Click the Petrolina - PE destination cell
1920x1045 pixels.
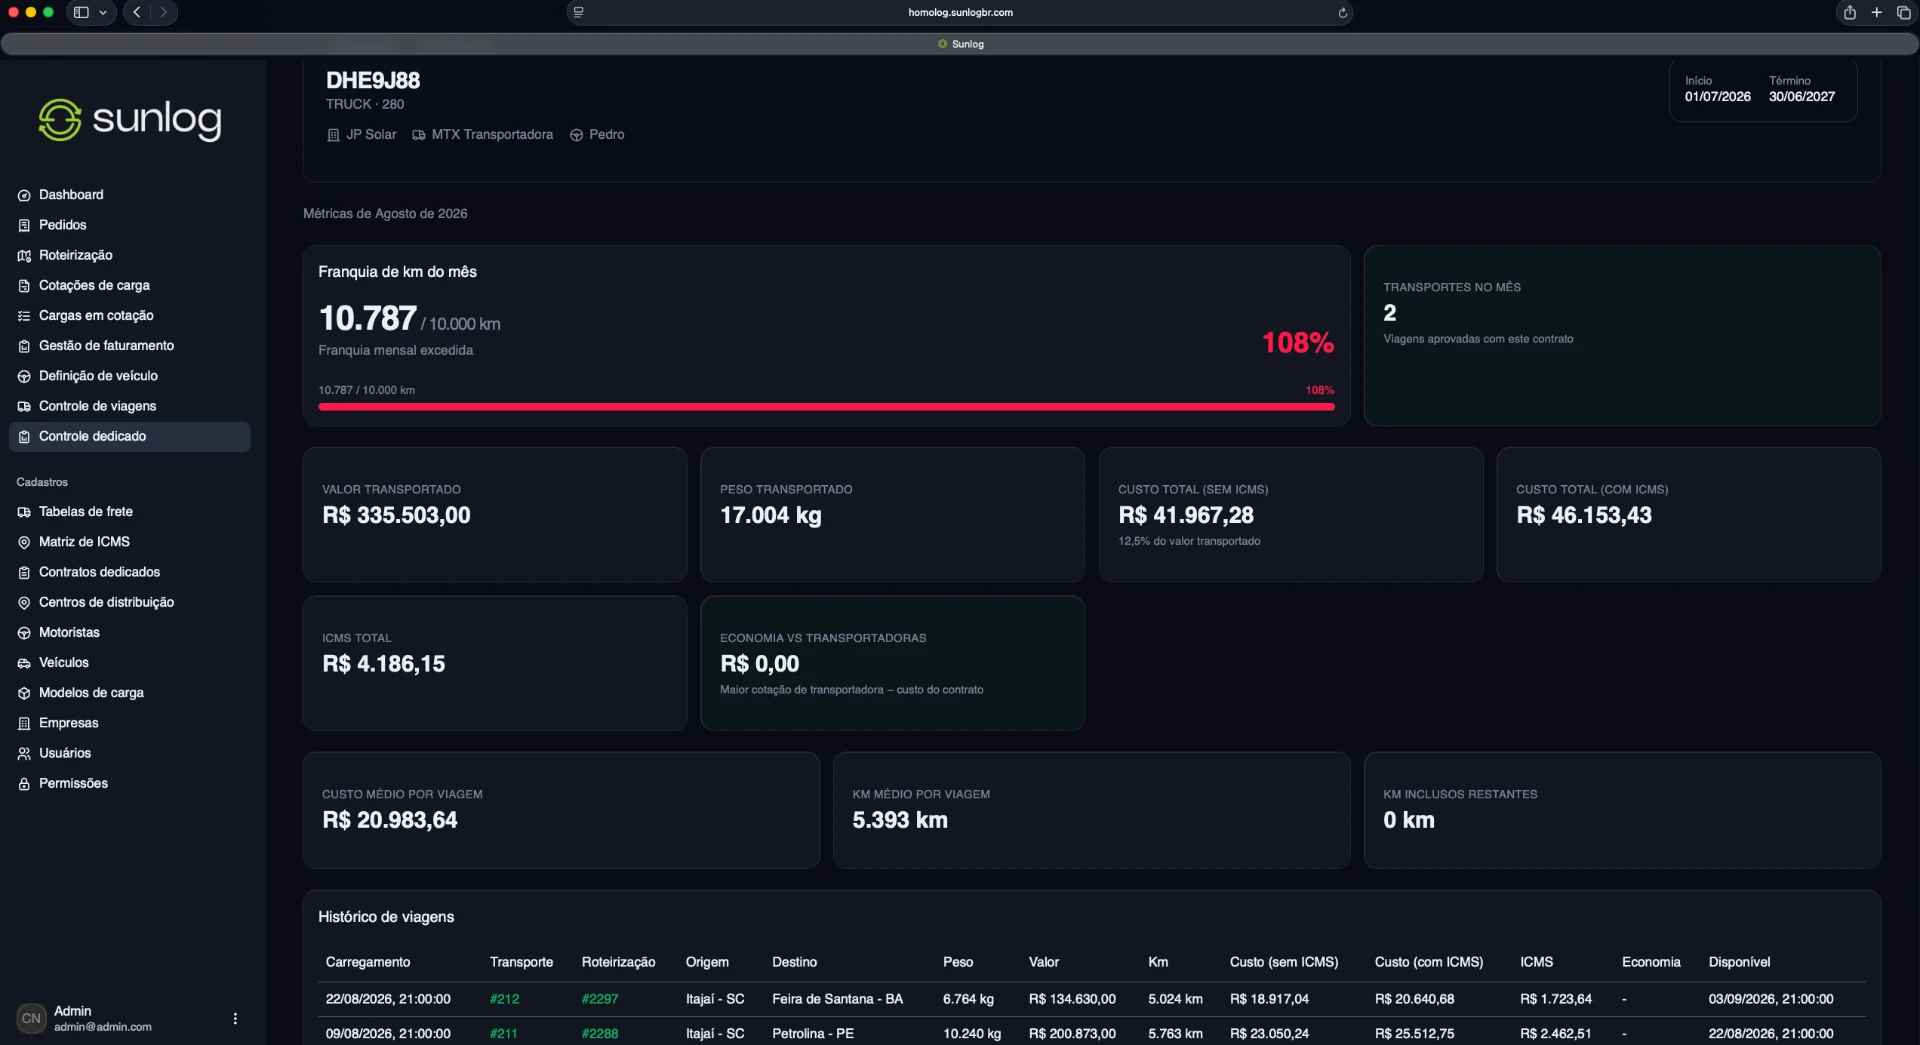coord(812,1034)
